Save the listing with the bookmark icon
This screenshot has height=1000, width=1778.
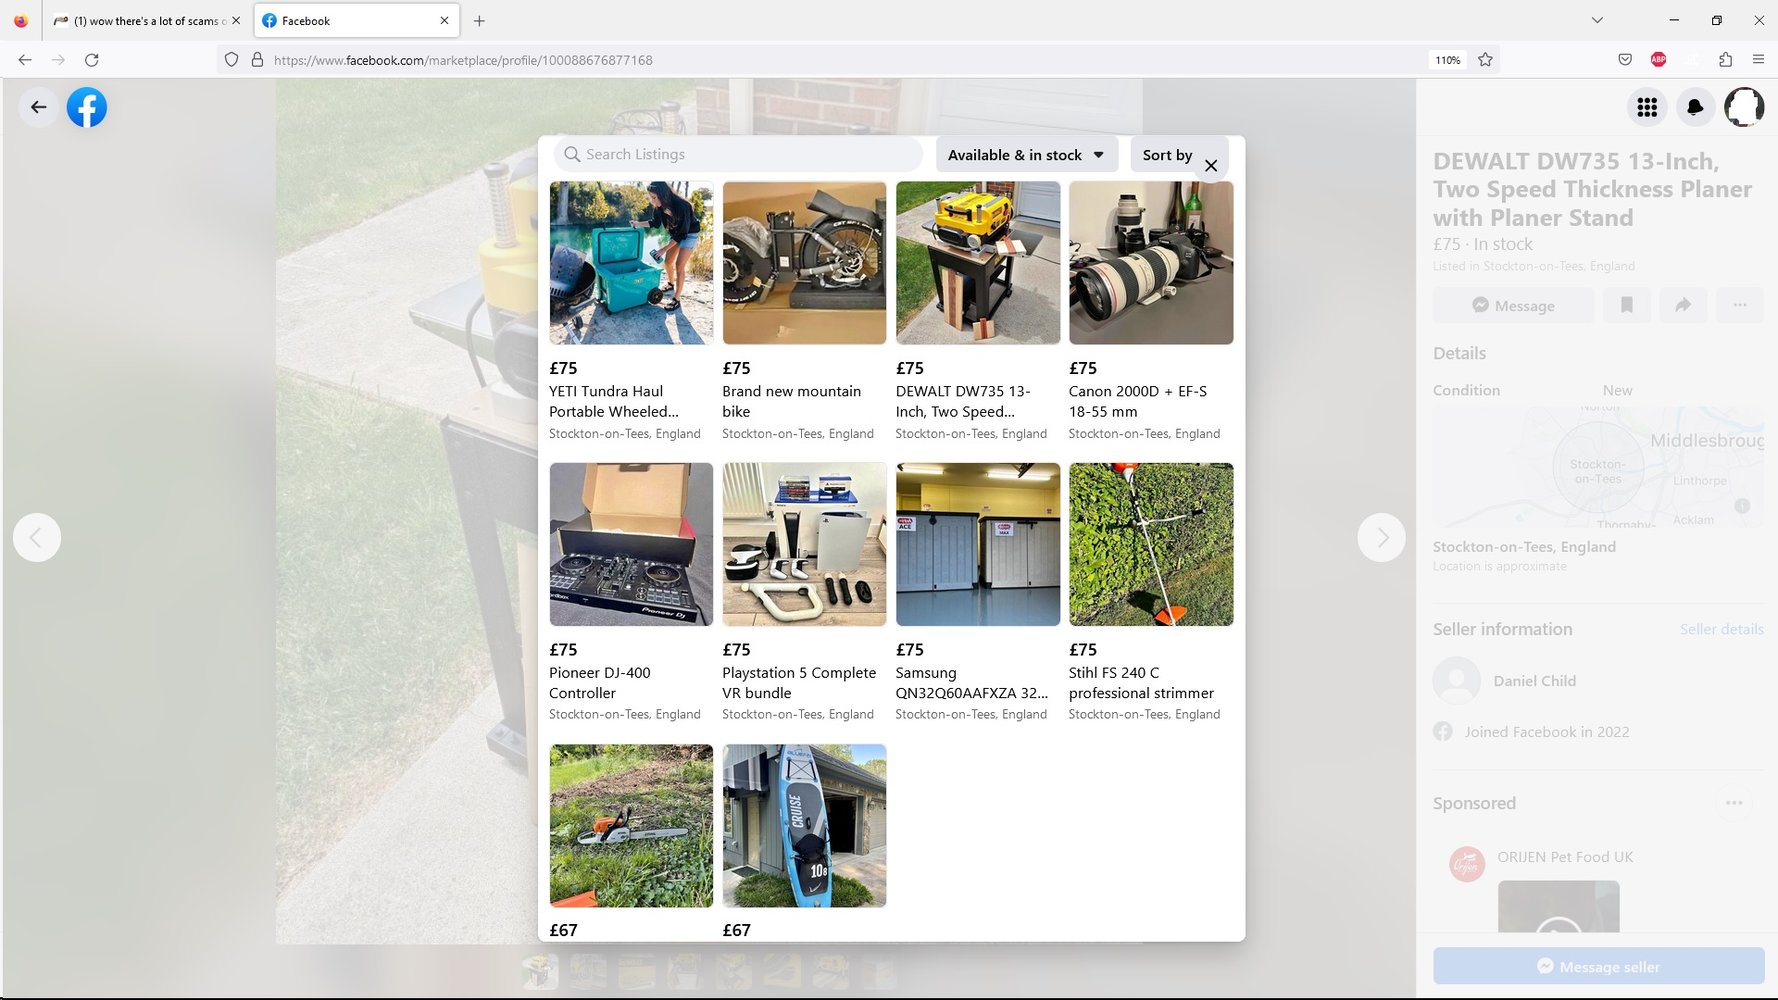tap(1627, 305)
